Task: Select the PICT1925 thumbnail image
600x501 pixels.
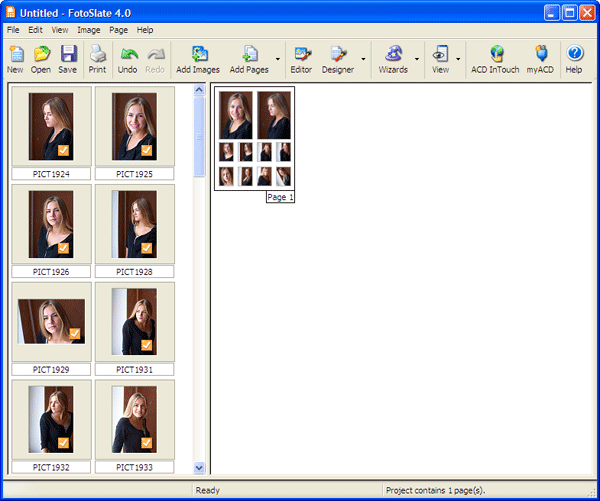Action: 134,126
